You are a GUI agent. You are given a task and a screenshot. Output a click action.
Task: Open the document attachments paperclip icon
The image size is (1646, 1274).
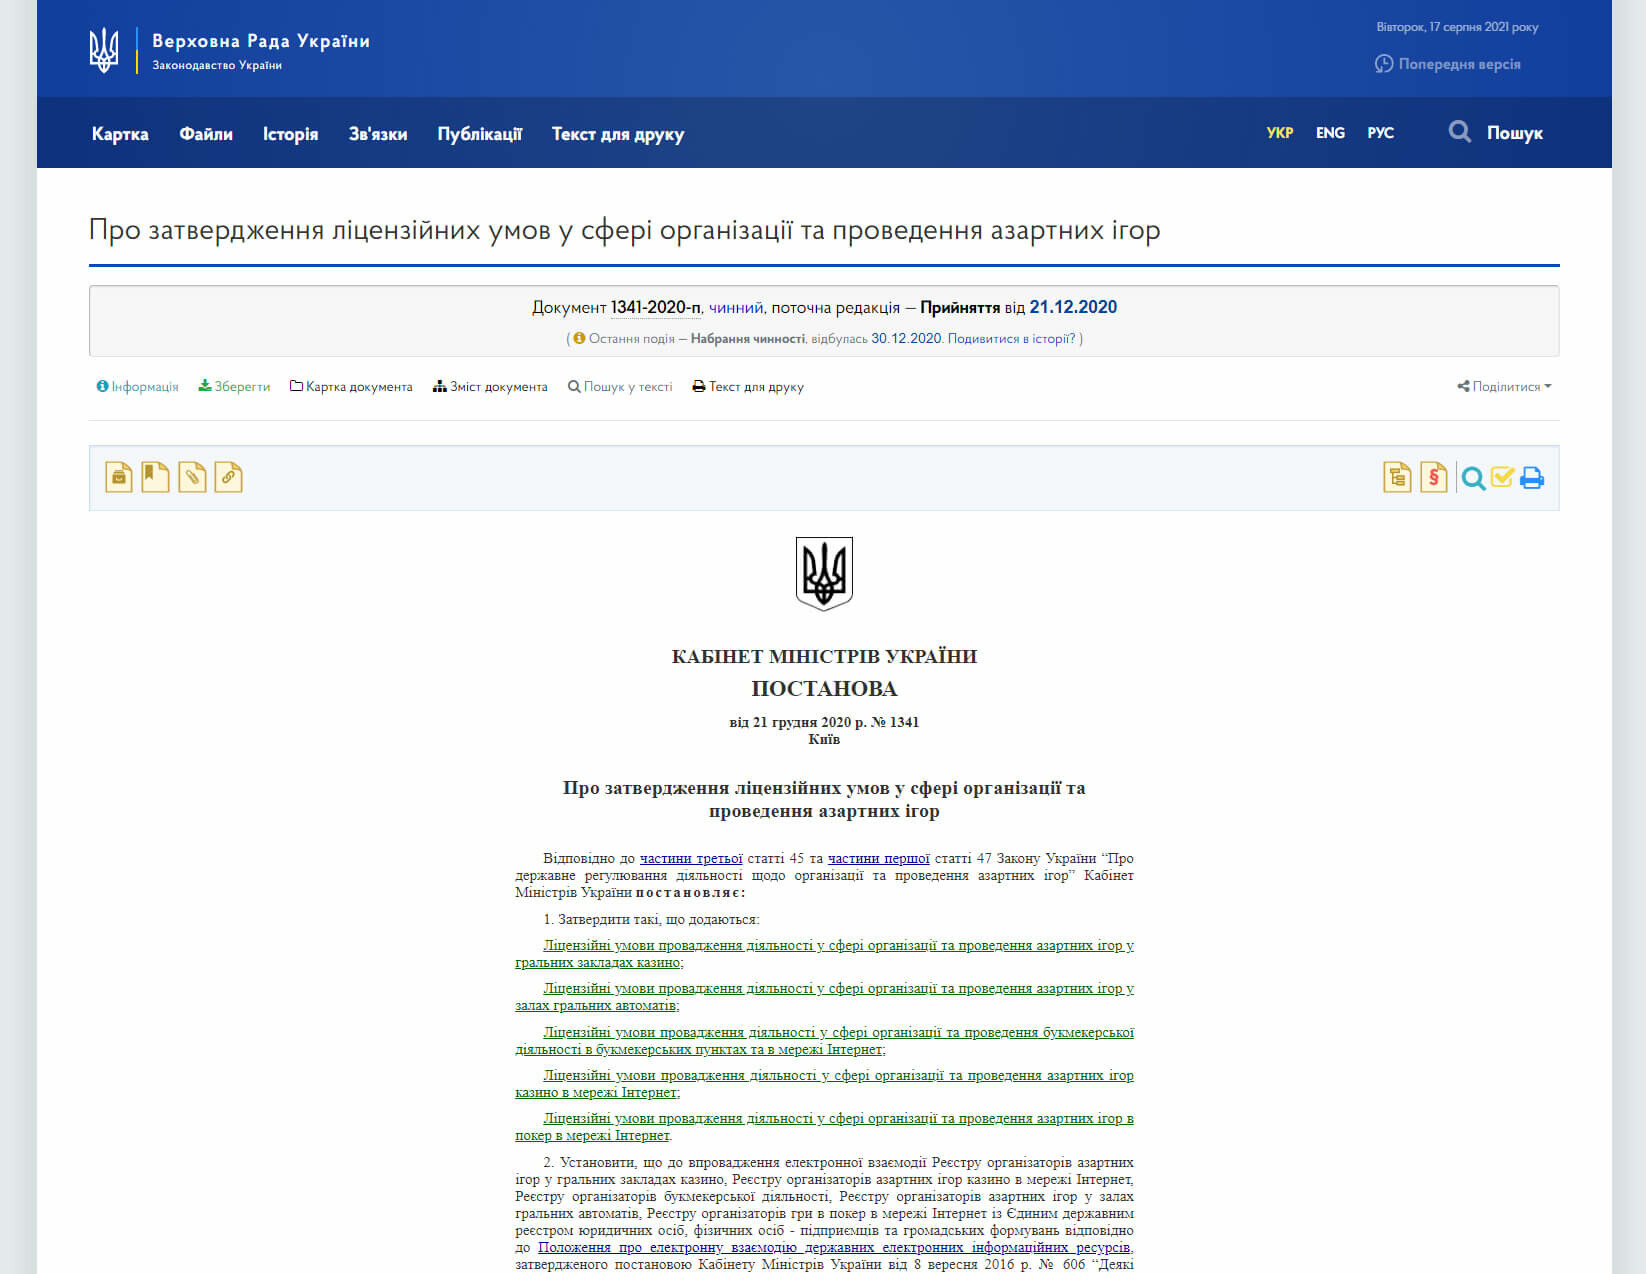click(190, 477)
